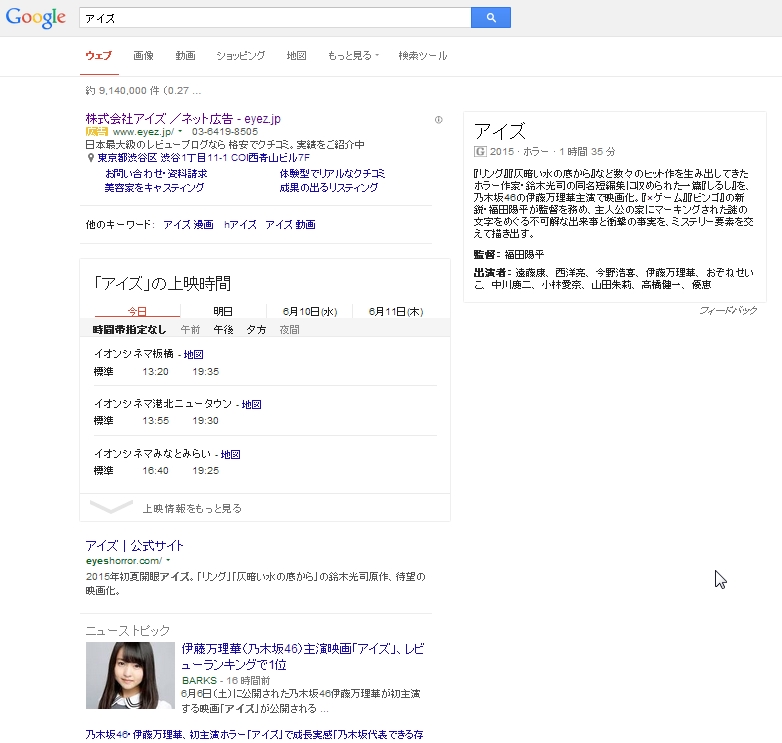
Task: Open the 地図 link for イオンシネマみなとみらい
Action: click(x=230, y=454)
